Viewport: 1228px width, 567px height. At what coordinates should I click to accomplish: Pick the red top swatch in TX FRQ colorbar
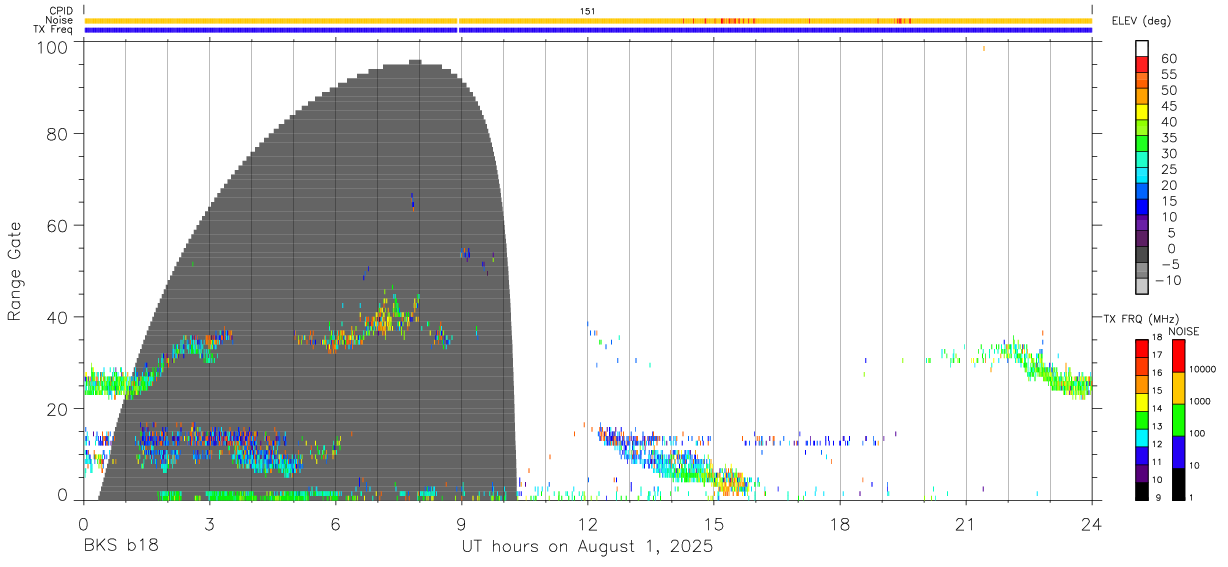[x=1143, y=348]
